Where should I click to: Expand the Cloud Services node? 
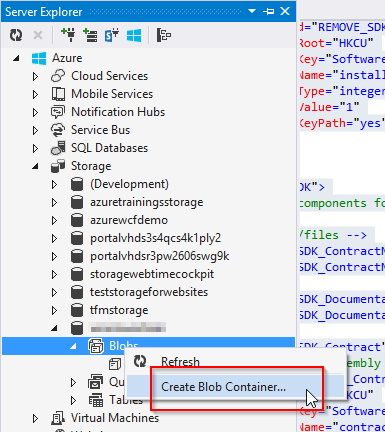[35, 76]
